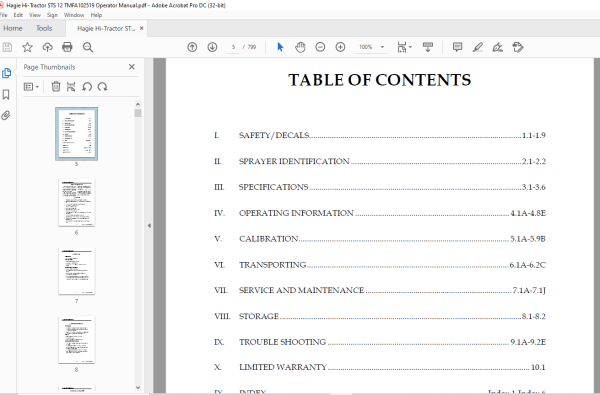Image resolution: width=600 pixels, height=395 pixels.
Task: Go to the Home tab
Action: (x=13, y=28)
